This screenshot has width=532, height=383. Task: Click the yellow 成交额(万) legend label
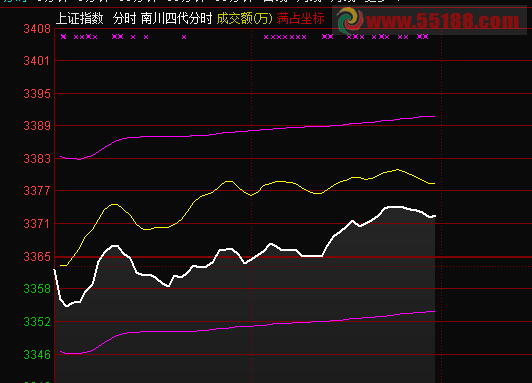click(x=245, y=19)
